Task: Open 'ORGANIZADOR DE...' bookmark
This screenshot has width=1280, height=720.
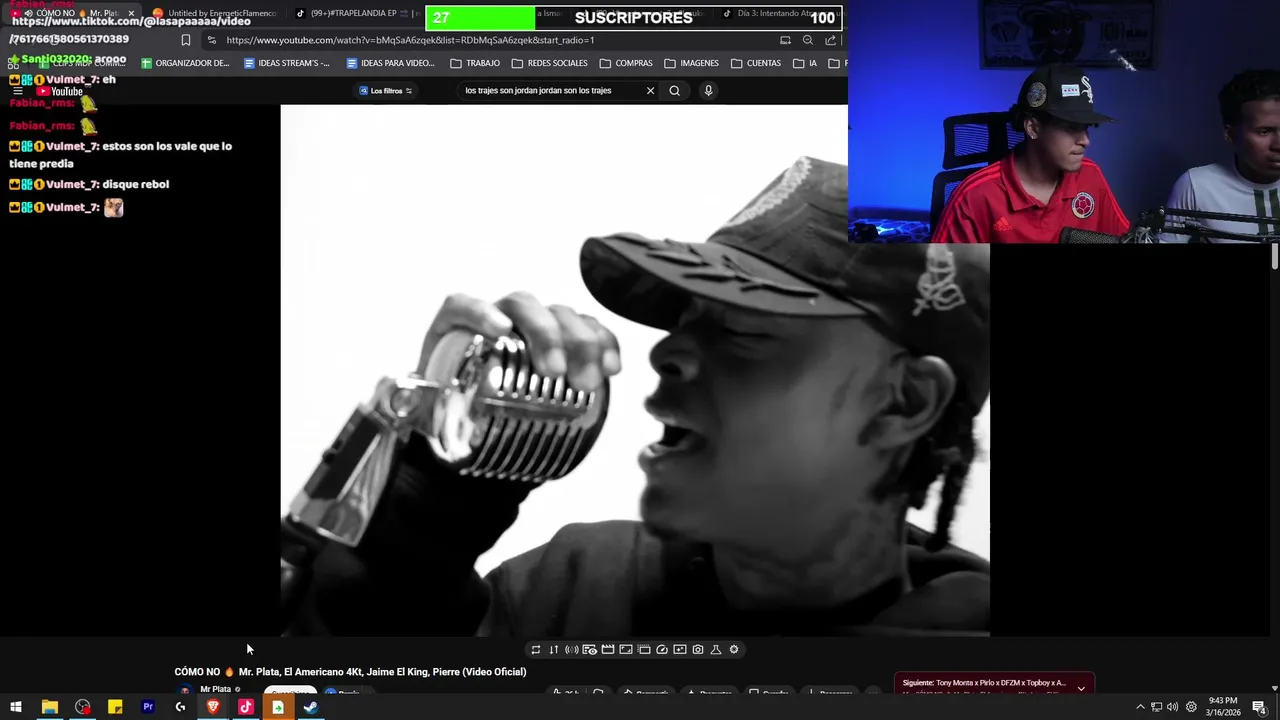Action: (185, 63)
